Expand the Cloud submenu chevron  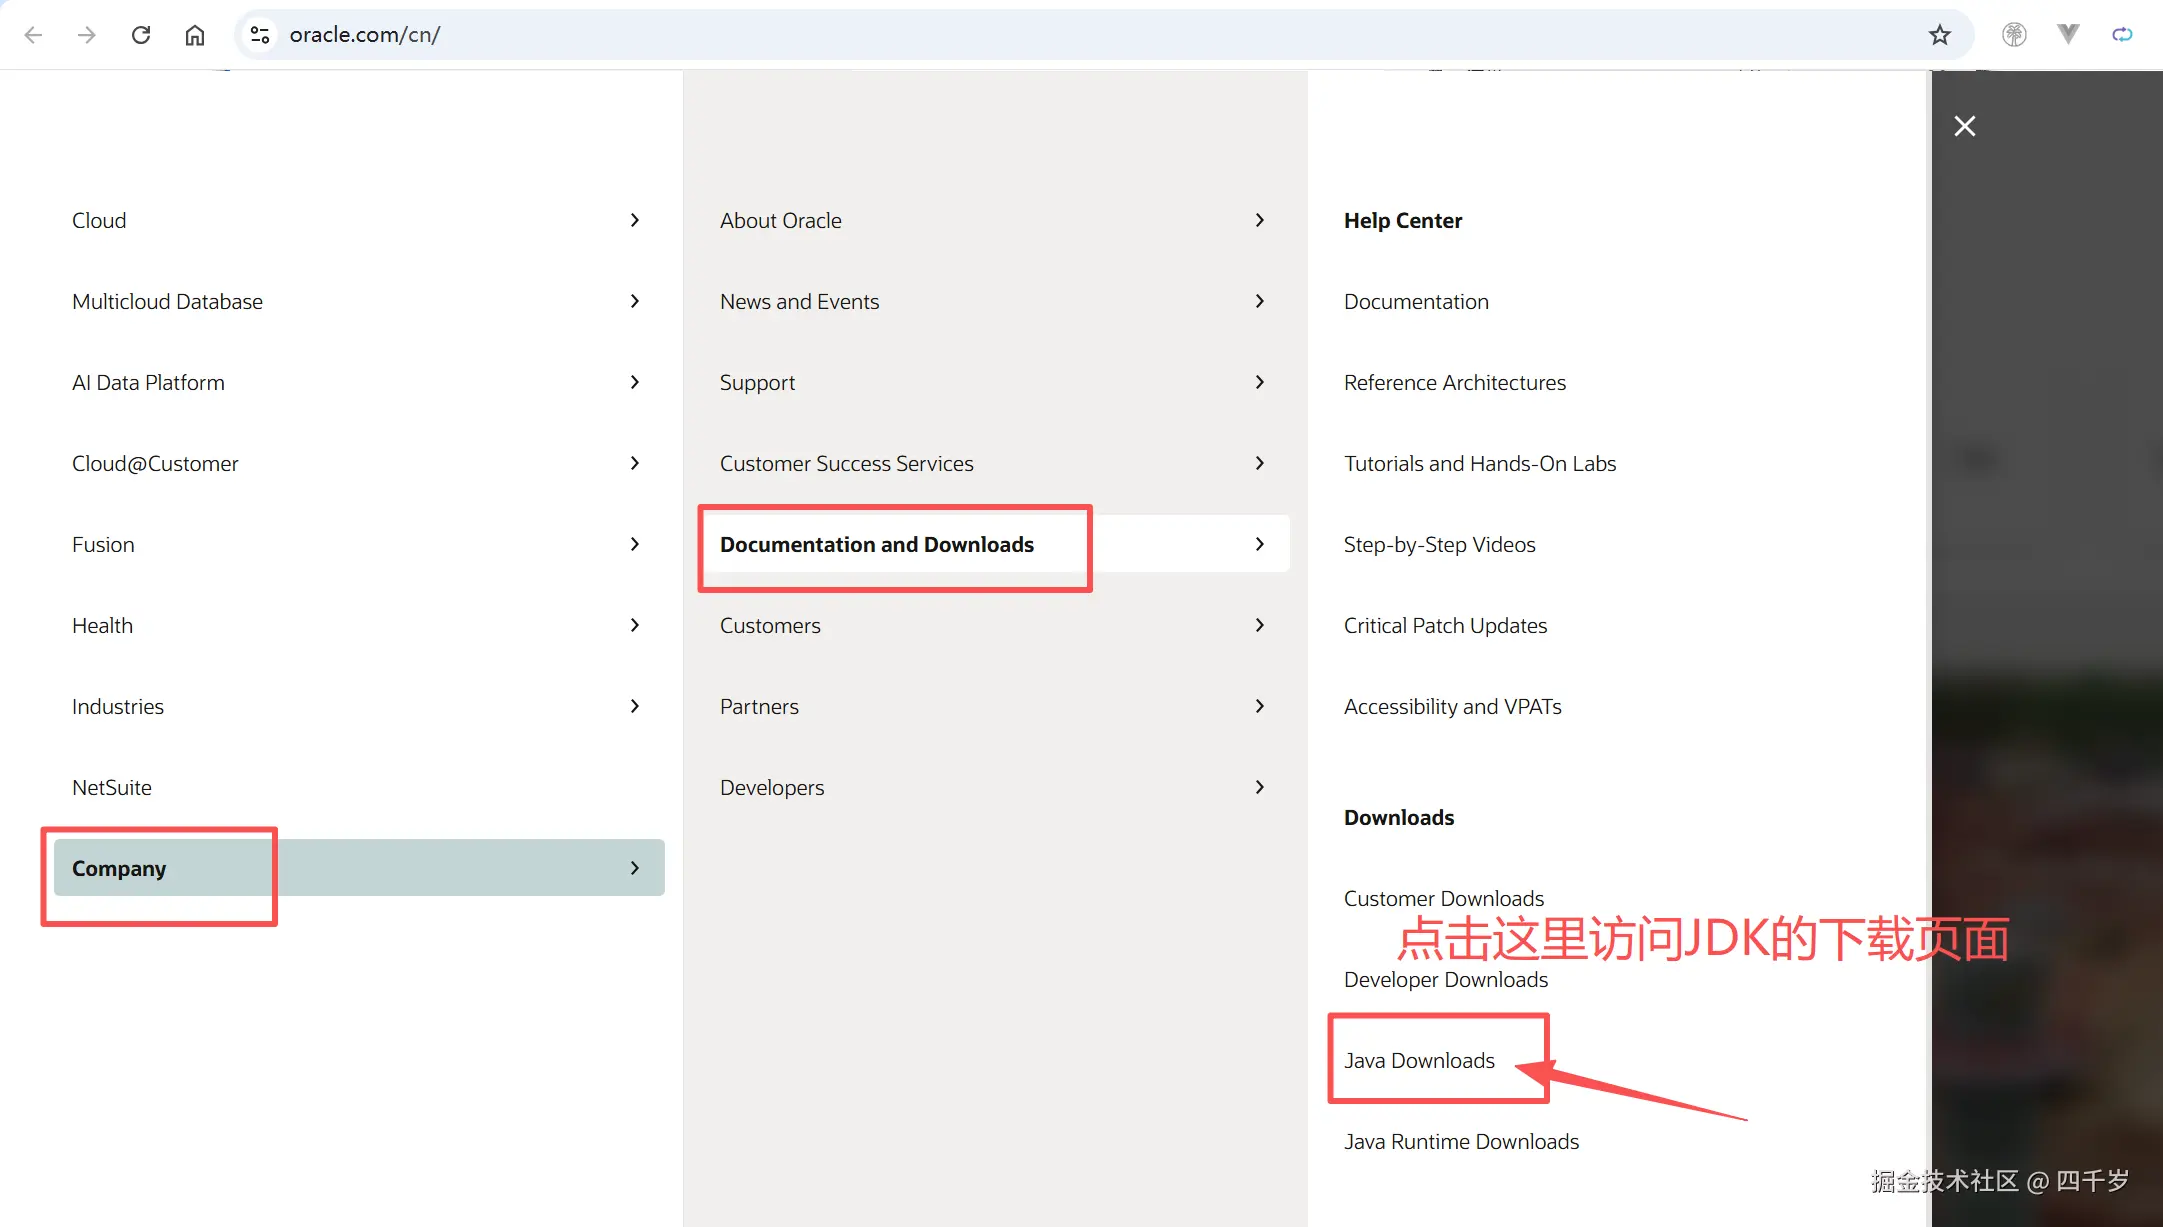coord(635,220)
